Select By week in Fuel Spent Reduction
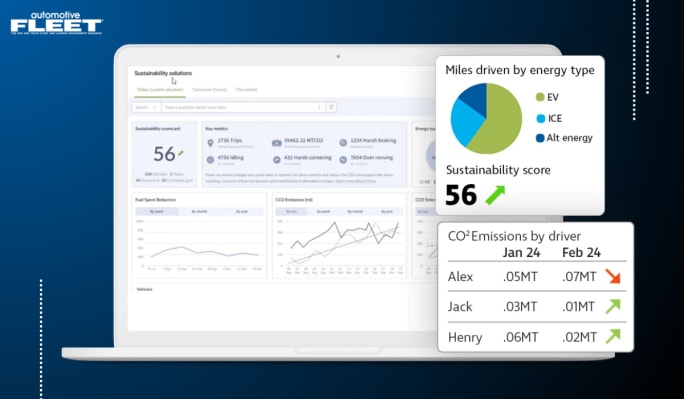This screenshot has height=399, width=684. coord(157,211)
